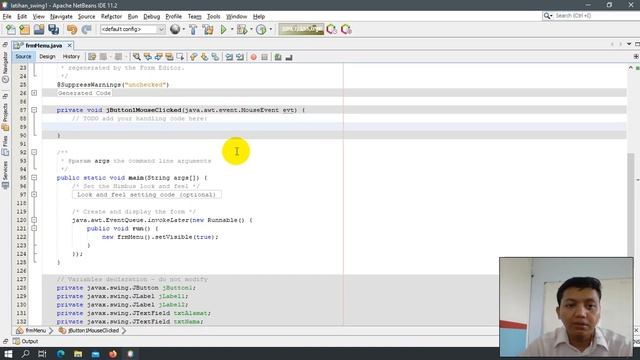The image size is (640, 360).
Task: Click the Output tab at the bottom
Action: (26, 341)
